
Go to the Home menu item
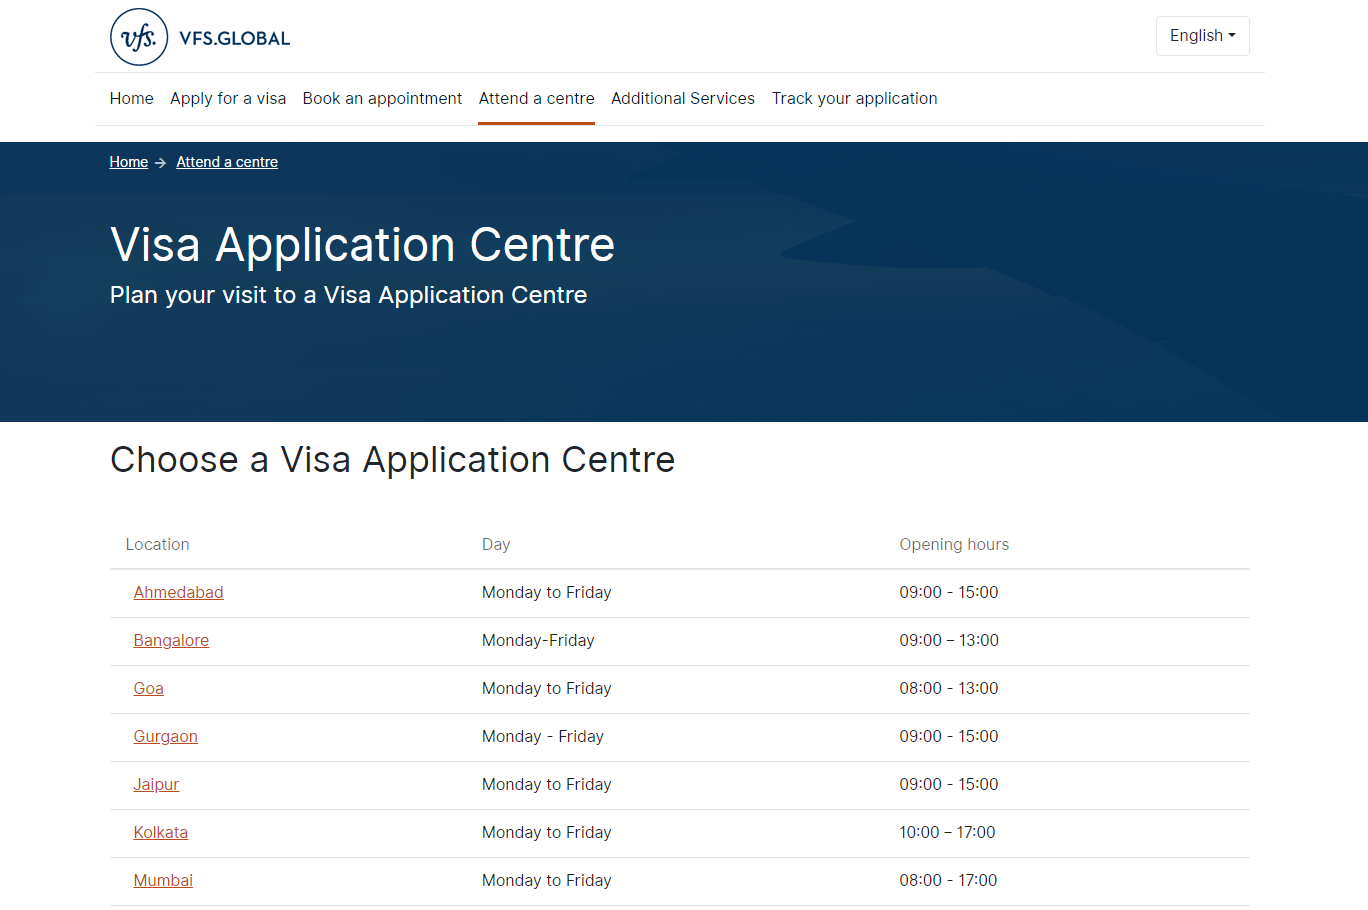click(132, 98)
